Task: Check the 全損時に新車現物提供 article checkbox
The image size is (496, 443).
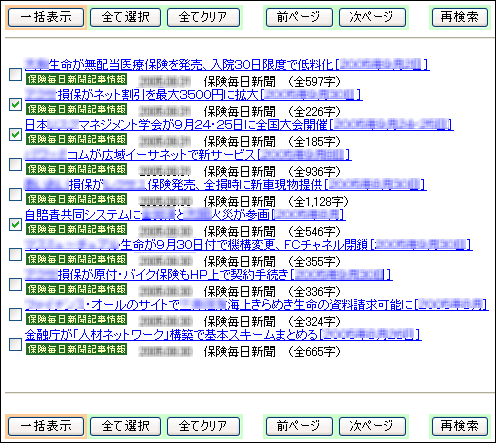Action: [15, 194]
